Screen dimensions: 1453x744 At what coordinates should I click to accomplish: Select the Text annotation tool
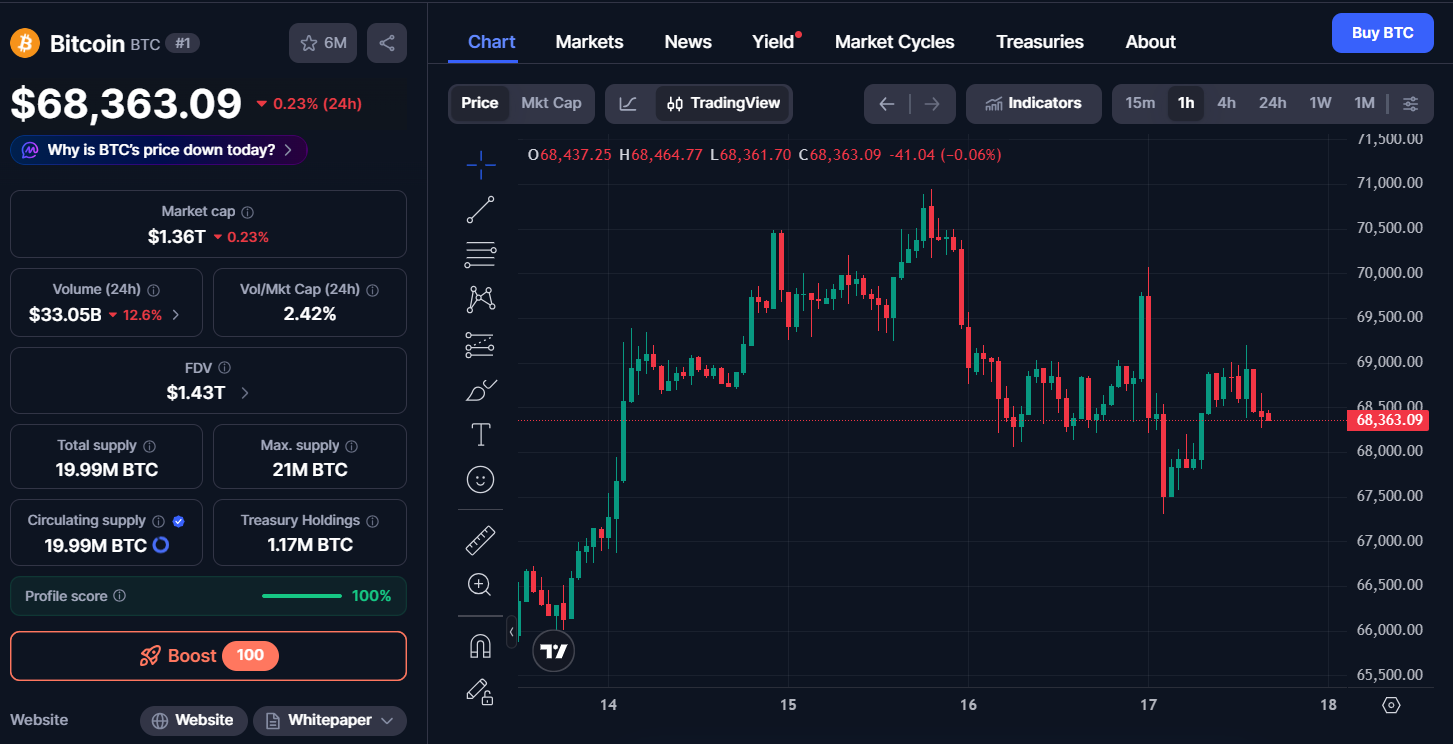481,435
